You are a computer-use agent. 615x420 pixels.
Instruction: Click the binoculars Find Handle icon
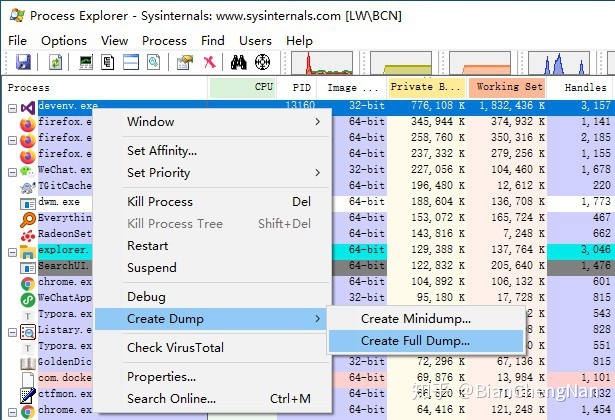[238, 62]
